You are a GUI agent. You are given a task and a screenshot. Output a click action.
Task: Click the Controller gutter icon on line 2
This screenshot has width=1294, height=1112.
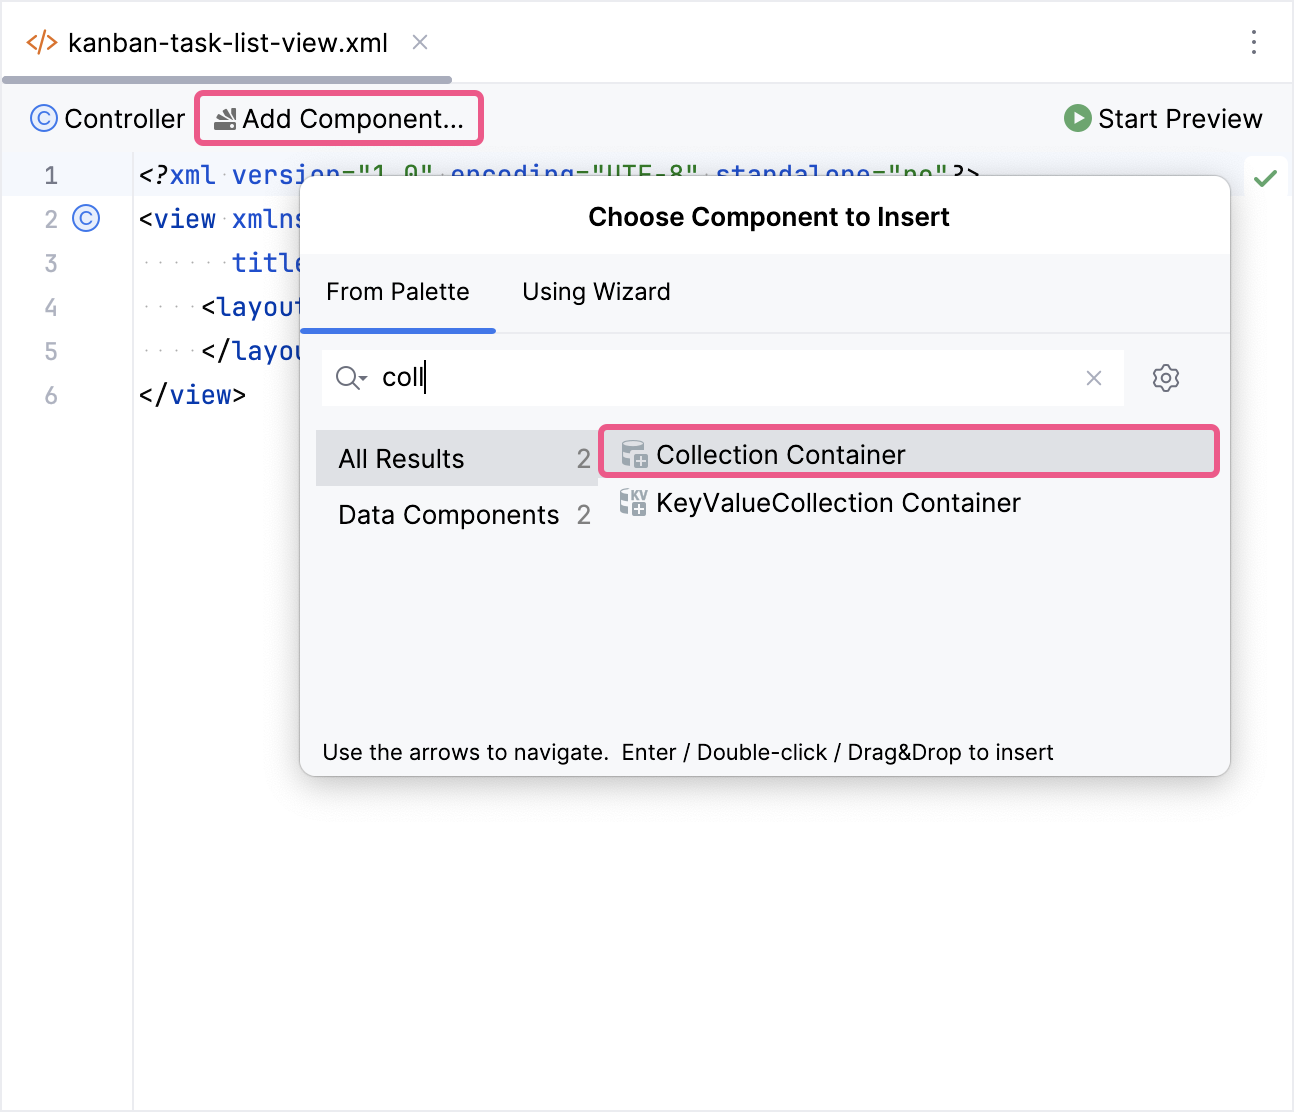point(86,219)
